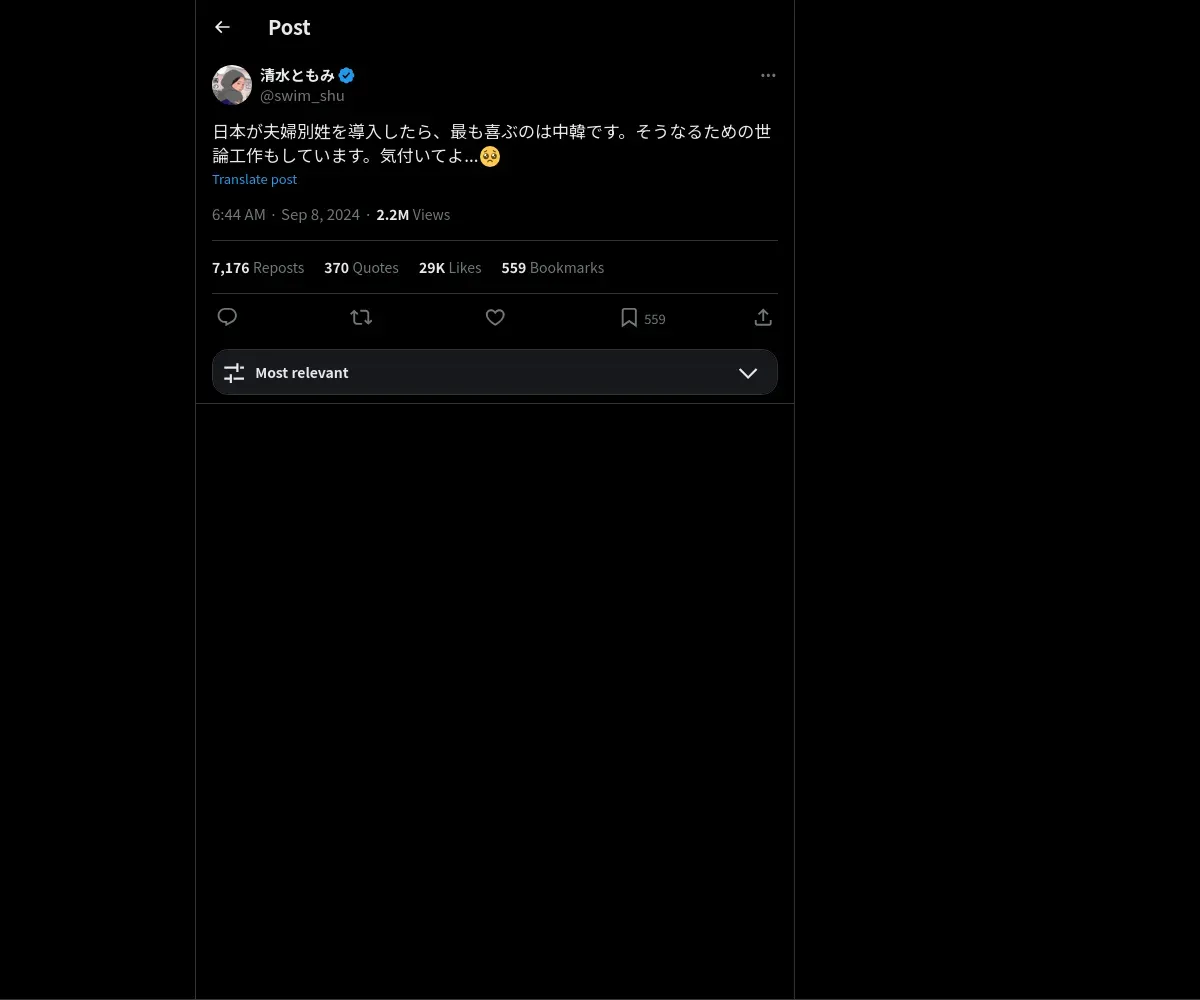The width and height of the screenshot is (1200, 1000).
Task: Open the 559 Bookmarks count
Action: (553, 268)
